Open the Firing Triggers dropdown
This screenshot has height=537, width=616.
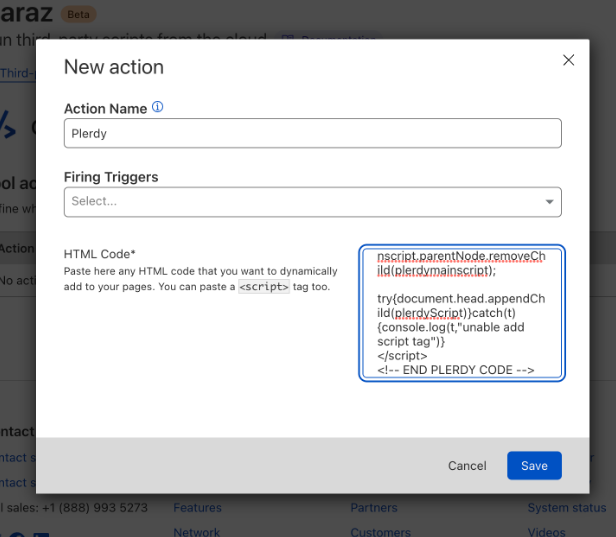click(x=313, y=202)
